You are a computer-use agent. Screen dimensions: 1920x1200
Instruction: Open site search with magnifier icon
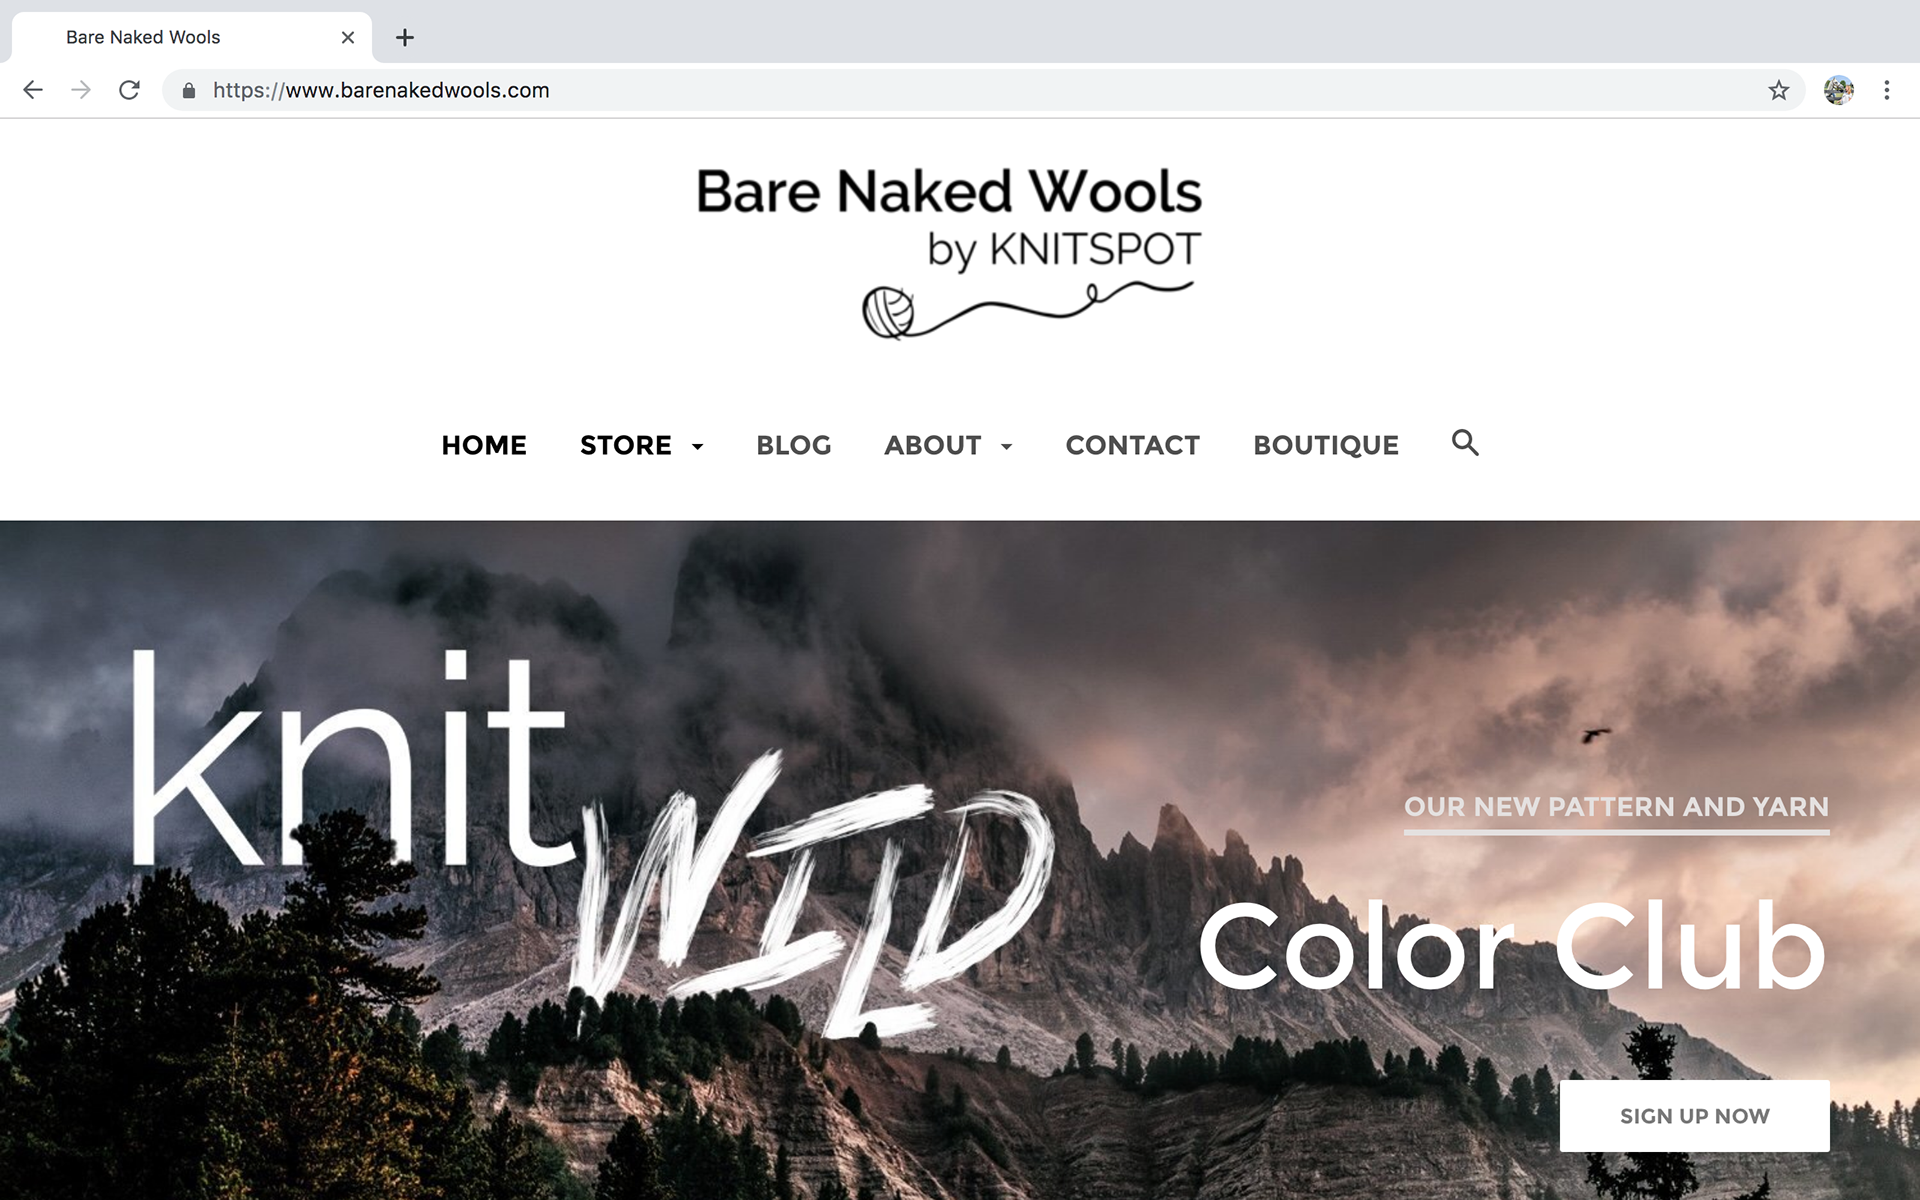coord(1465,442)
